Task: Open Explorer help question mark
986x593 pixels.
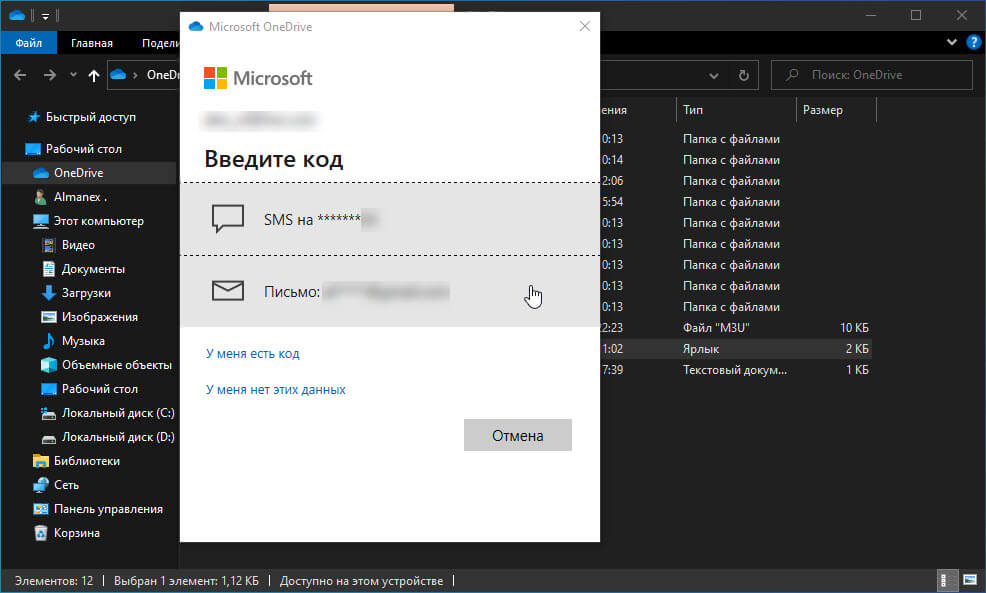Action: (973, 42)
